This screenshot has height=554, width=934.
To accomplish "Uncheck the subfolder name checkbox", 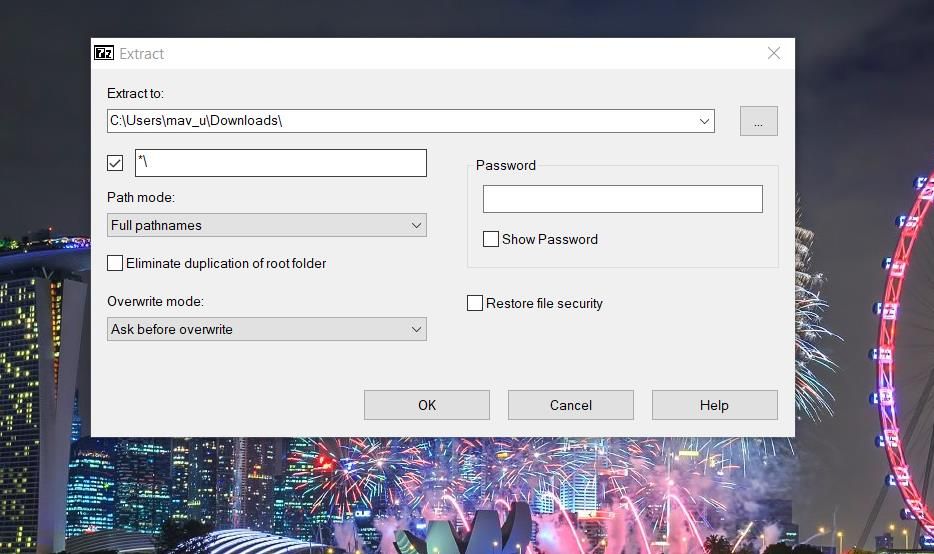I will 116,163.
